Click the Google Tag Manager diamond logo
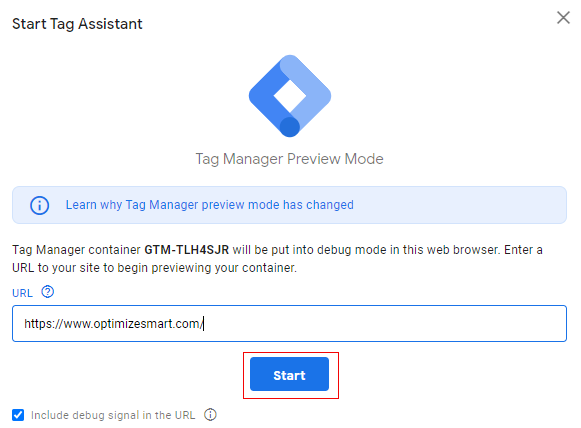581x428 pixels. 290,96
